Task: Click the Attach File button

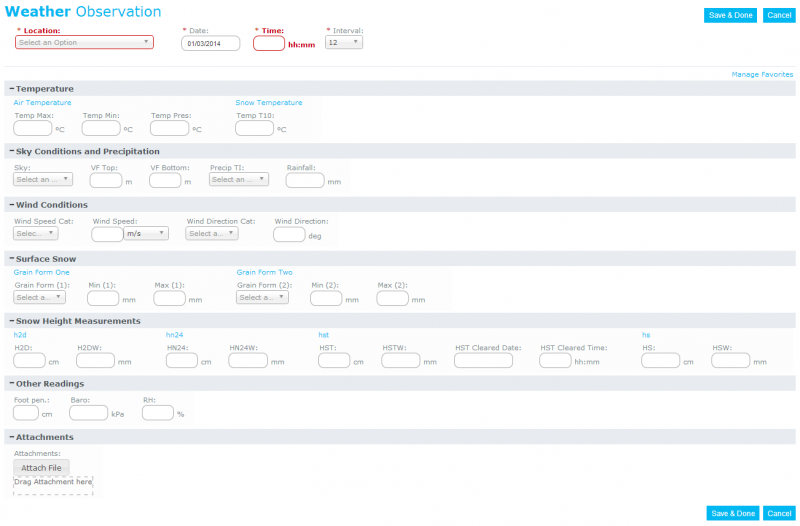Action: point(41,468)
